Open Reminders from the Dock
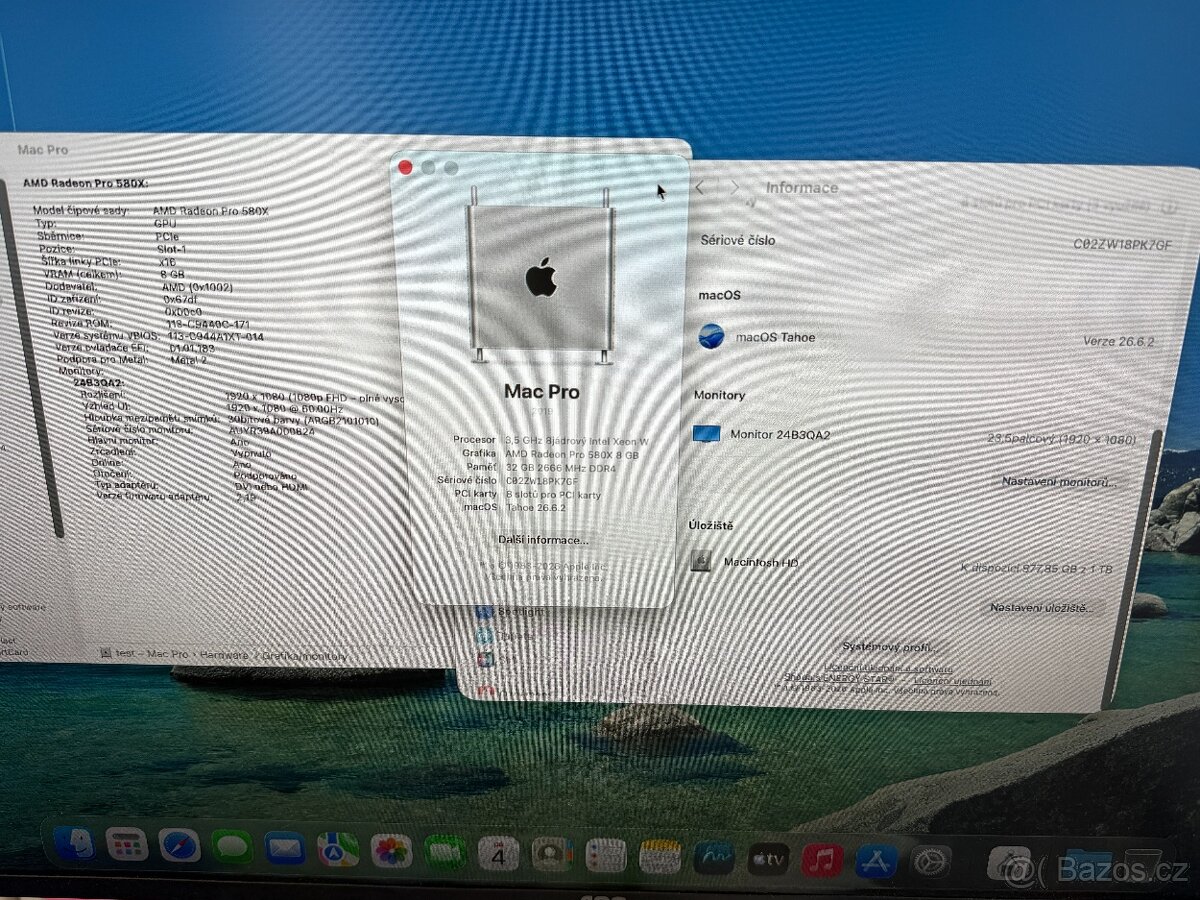The image size is (1200, 900). pyautogui.click(x=606, y=855)
